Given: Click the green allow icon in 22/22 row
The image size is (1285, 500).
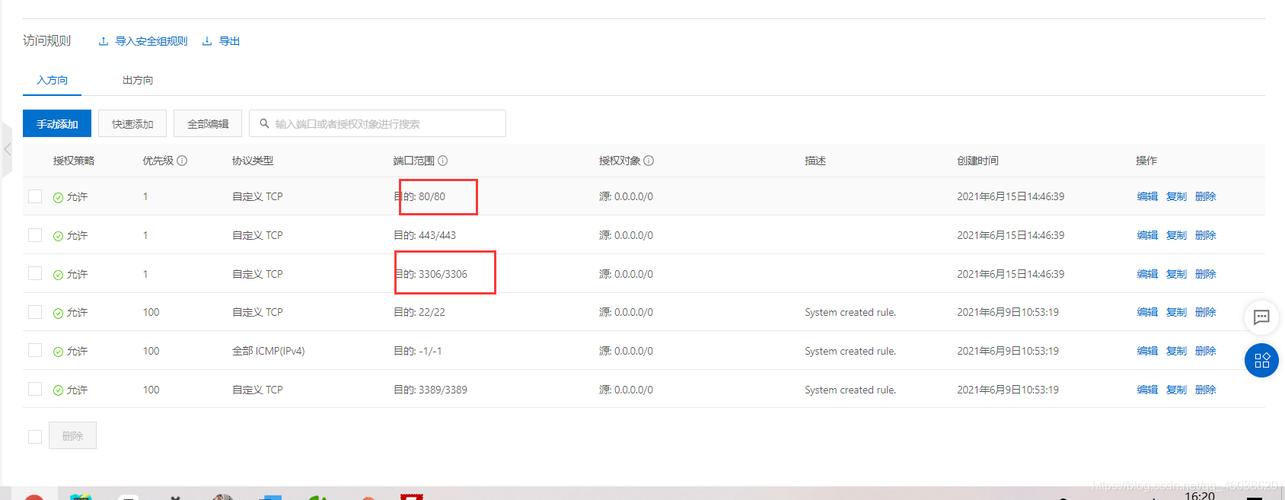Looking at the screenshot, I should click(x=58, y=313).
